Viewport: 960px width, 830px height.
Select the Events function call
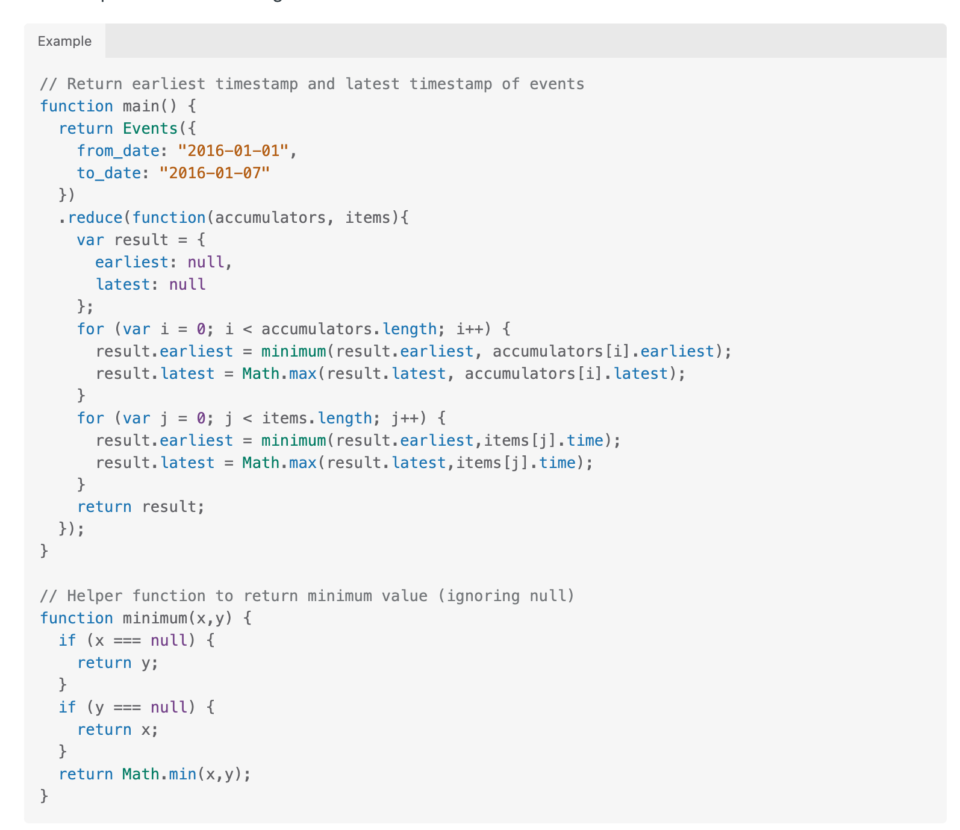coord(150,128)
